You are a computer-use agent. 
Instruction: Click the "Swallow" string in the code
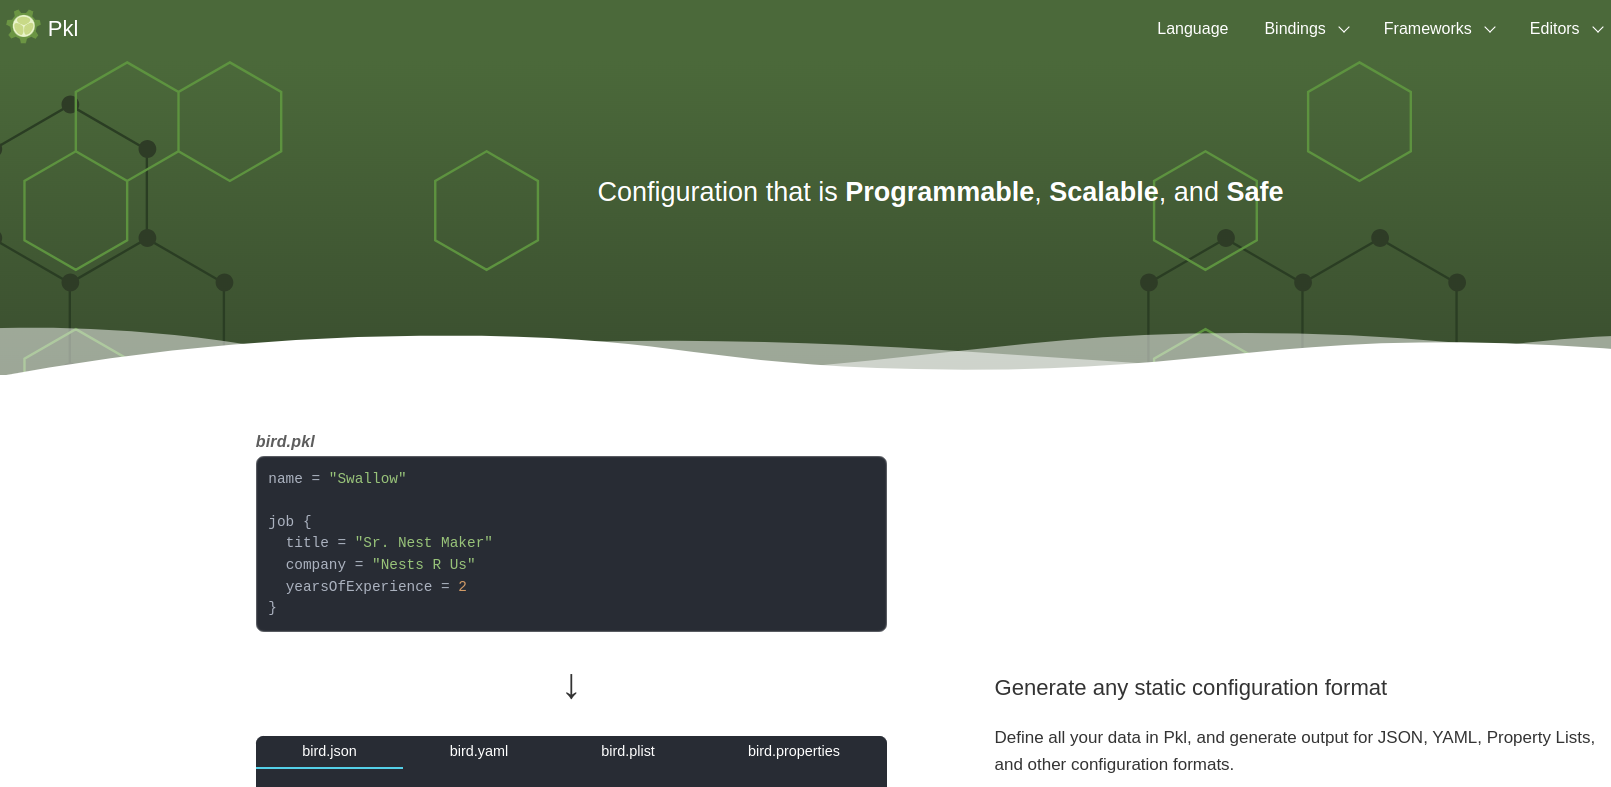point(367,479)
